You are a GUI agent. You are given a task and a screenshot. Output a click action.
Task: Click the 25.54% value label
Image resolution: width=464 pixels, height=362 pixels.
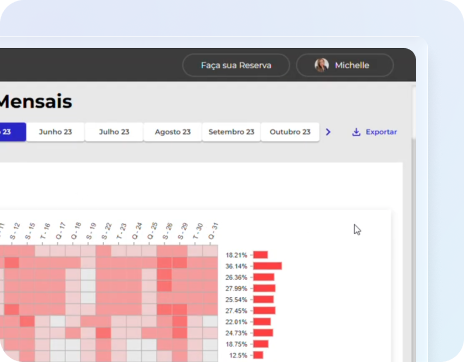coord(236,300)
